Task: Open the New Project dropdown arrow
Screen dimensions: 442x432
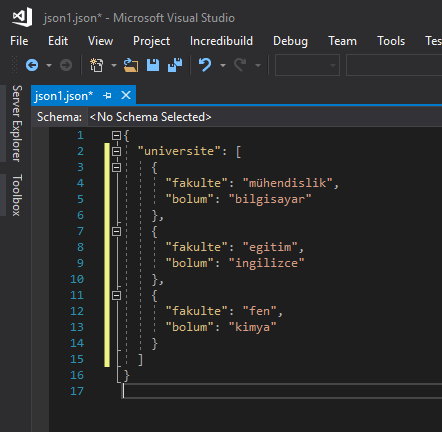Action: [x=114, y=65]
